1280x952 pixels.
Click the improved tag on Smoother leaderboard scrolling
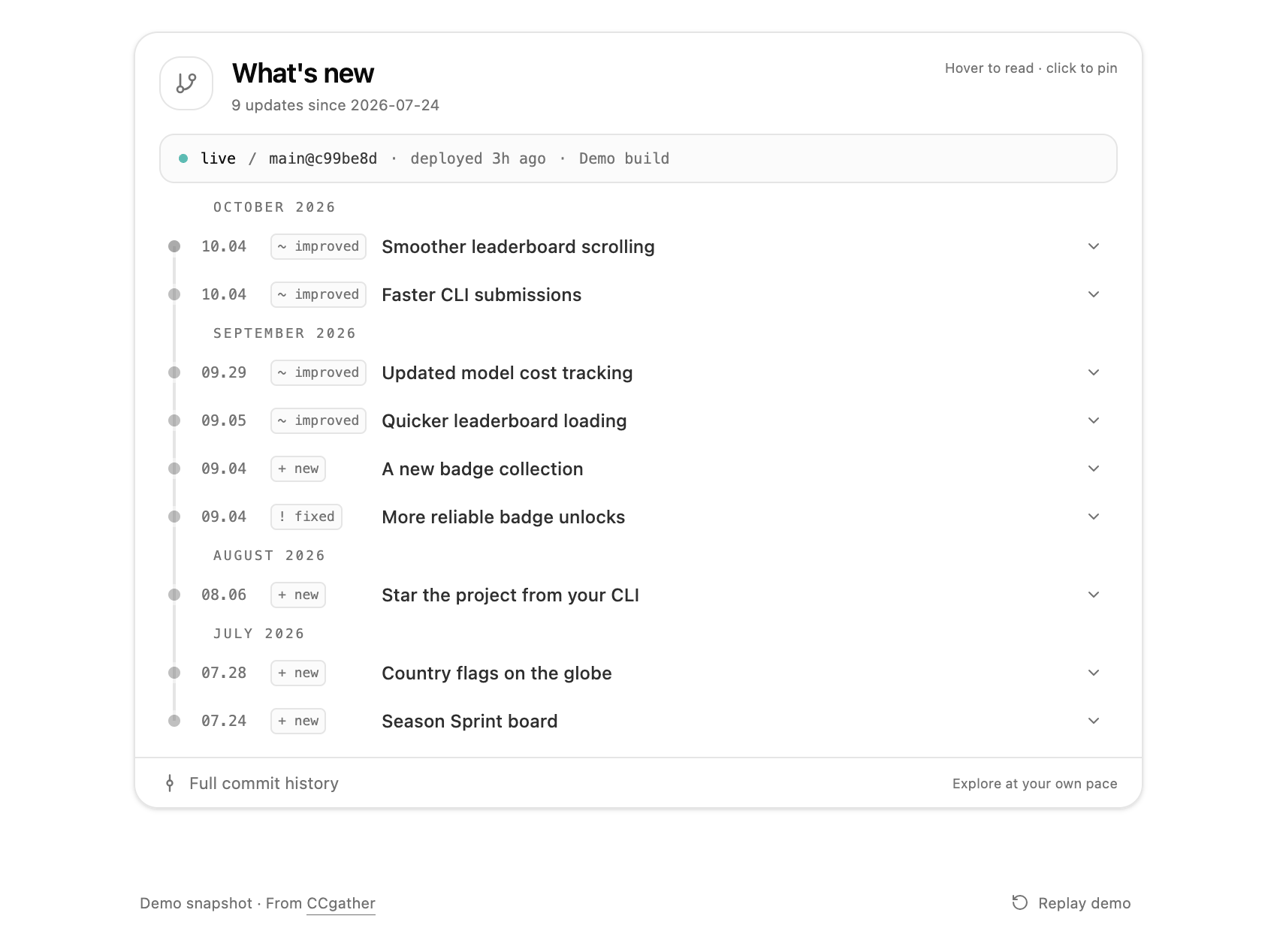(x=318, y=246)
